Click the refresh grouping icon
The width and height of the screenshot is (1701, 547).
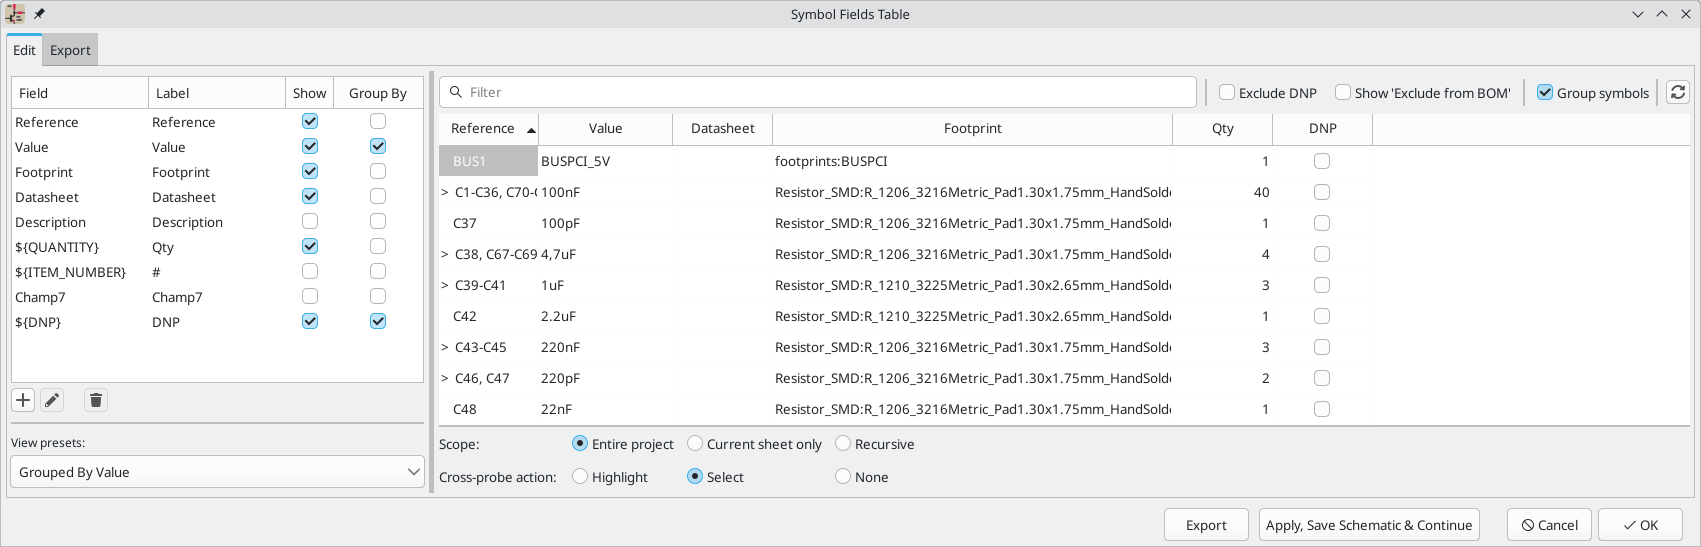click(x=1677, y=92)
